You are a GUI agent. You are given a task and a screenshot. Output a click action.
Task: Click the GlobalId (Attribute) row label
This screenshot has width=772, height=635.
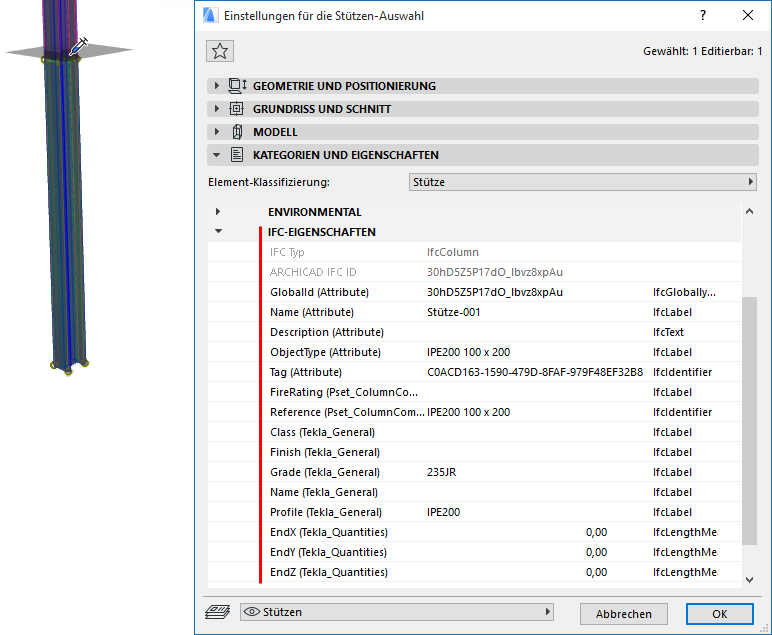point(319,292)
